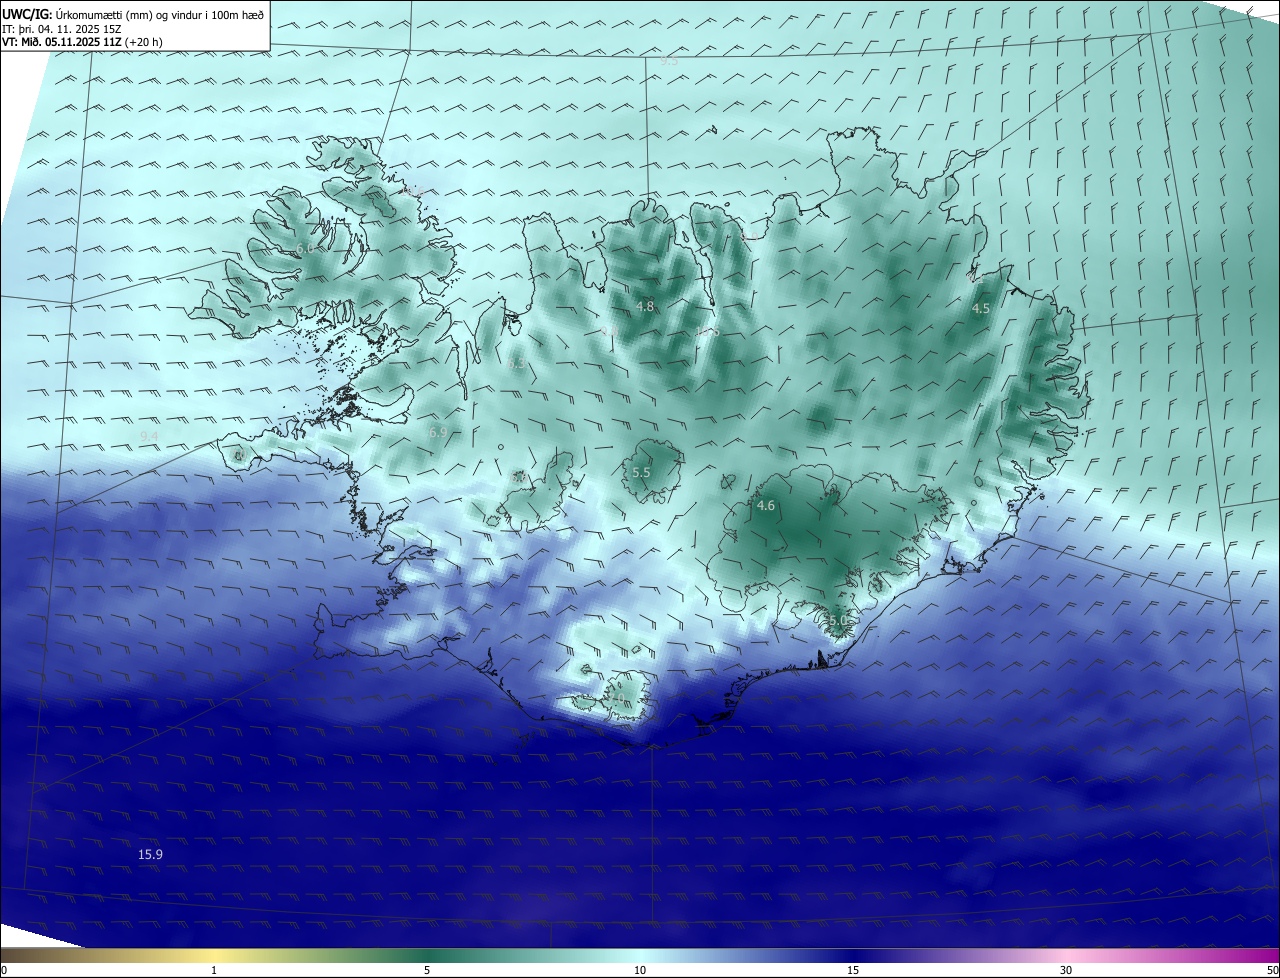Click the 5.0 value near the southeast coast
1280x978 pixels.
click(838, 621)
